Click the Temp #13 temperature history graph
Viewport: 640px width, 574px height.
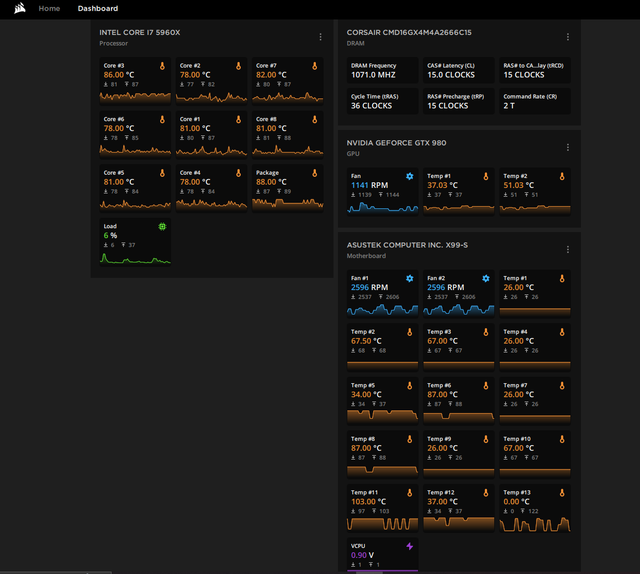[535, 524]
